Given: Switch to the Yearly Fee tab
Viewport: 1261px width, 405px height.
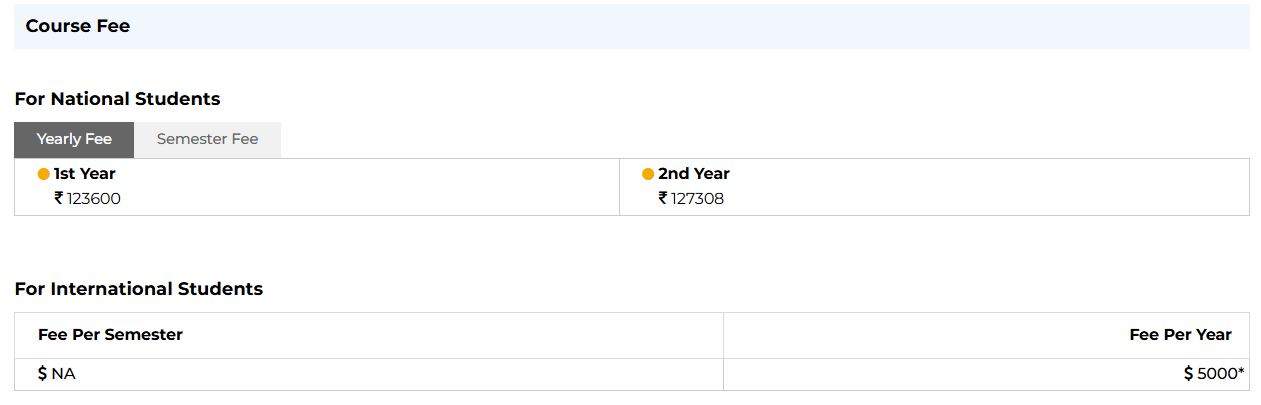Looking at the screenshot, I should [74, 139].
